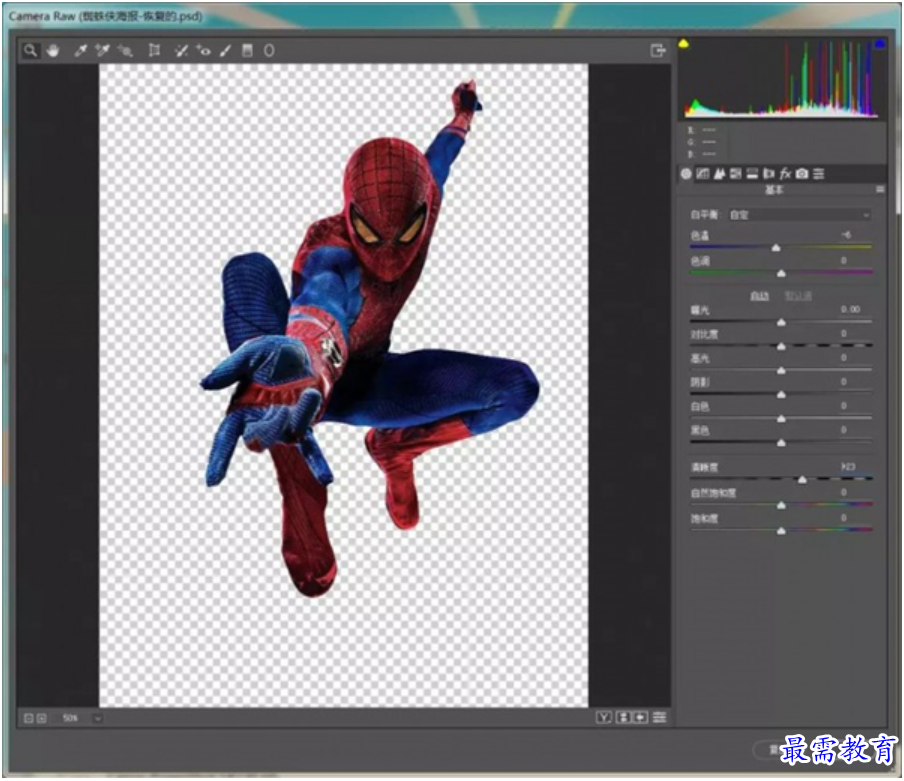This screenshot has height=781, width=904.
Task: Click the 50% zoom level field
Action: coord(70,718)
